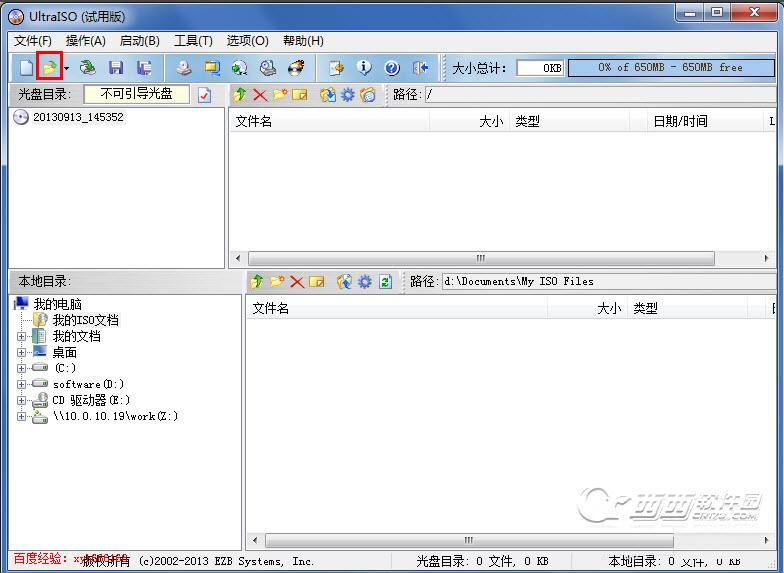
Task: Sort disc file list by 文件名 column
Action: click(329, 121)
